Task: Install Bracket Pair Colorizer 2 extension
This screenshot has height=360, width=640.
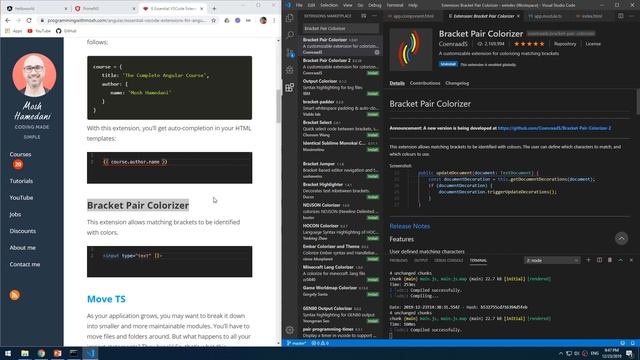Action: [373, 73]
